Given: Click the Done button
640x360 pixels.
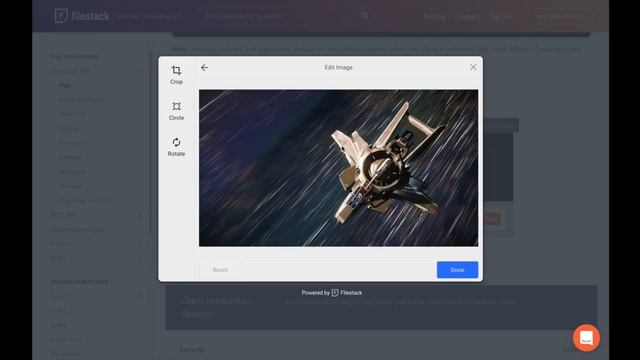Looking at the screenshot, I should click(x=457, y=270).
